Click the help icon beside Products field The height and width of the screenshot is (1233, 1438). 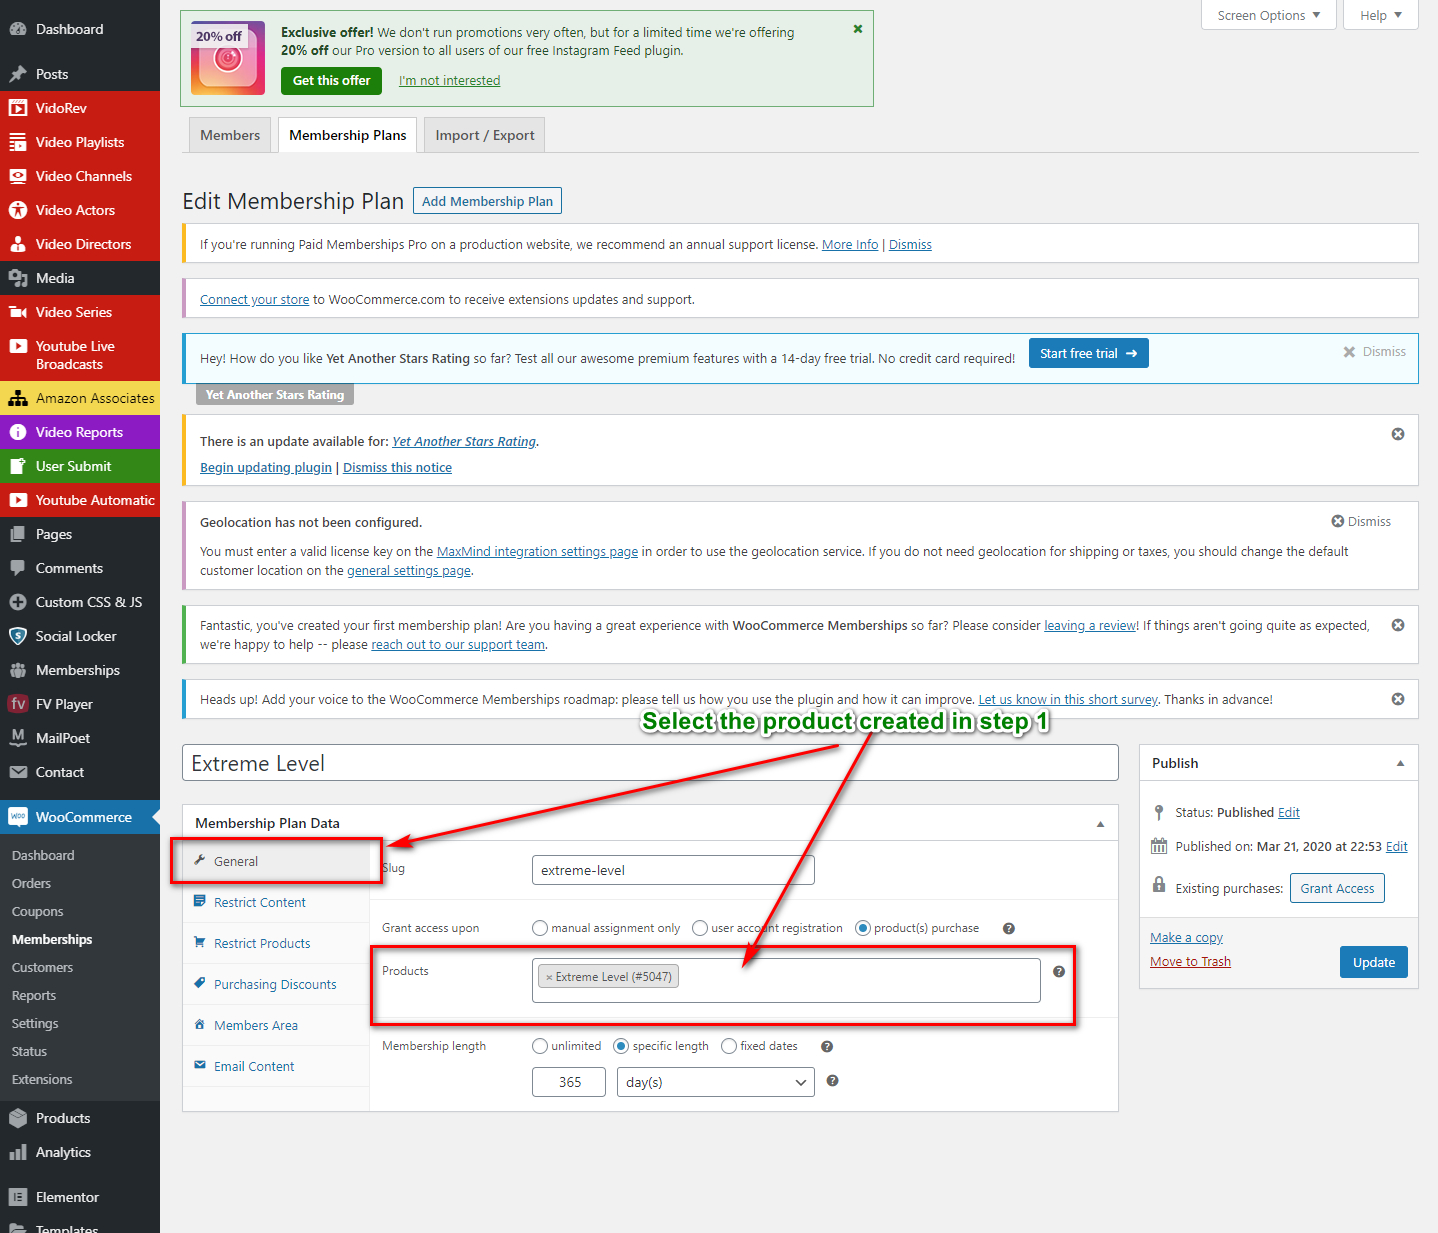[1059, 972]
